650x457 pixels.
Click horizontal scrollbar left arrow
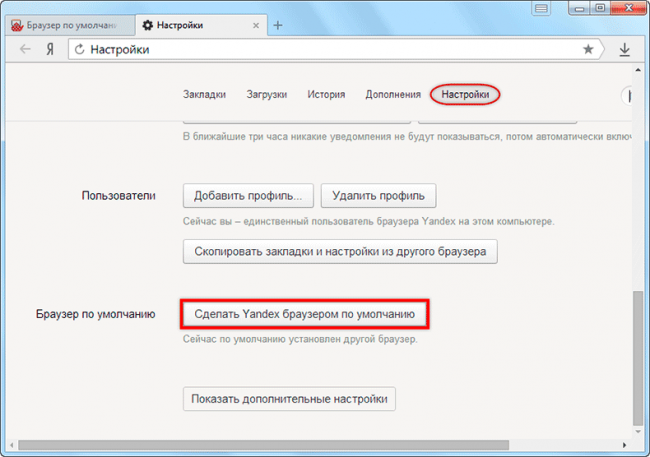[x=12, y=445]
